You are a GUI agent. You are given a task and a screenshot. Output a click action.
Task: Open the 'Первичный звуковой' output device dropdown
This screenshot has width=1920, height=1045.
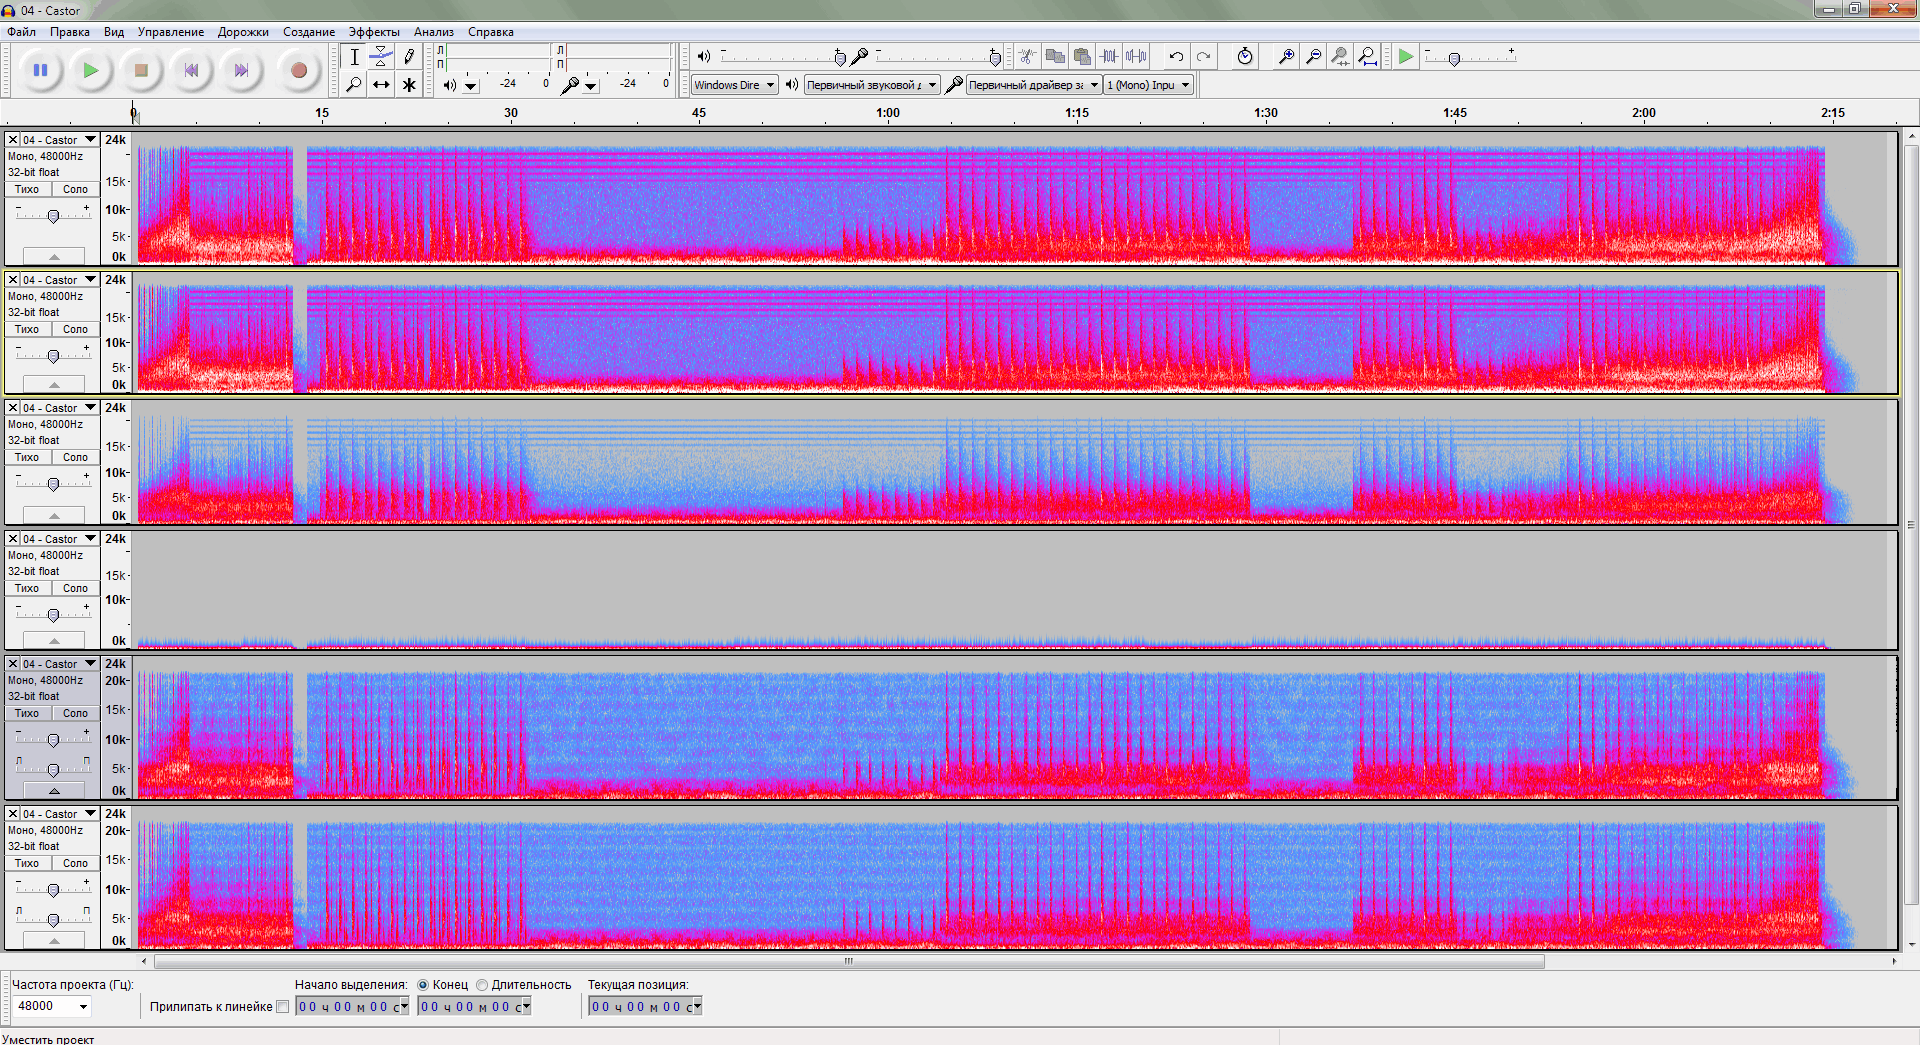point(872,85)
